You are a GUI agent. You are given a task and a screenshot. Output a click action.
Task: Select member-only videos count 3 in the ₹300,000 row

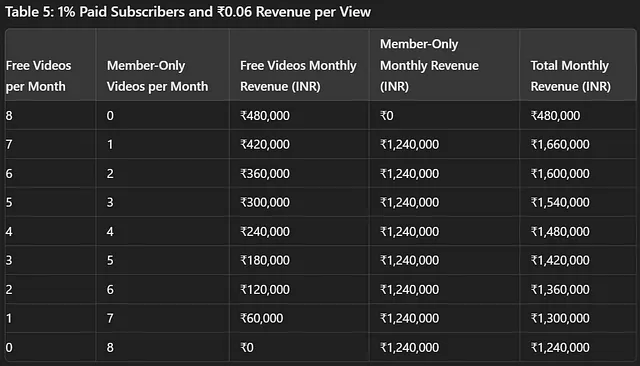coord(110,202)
